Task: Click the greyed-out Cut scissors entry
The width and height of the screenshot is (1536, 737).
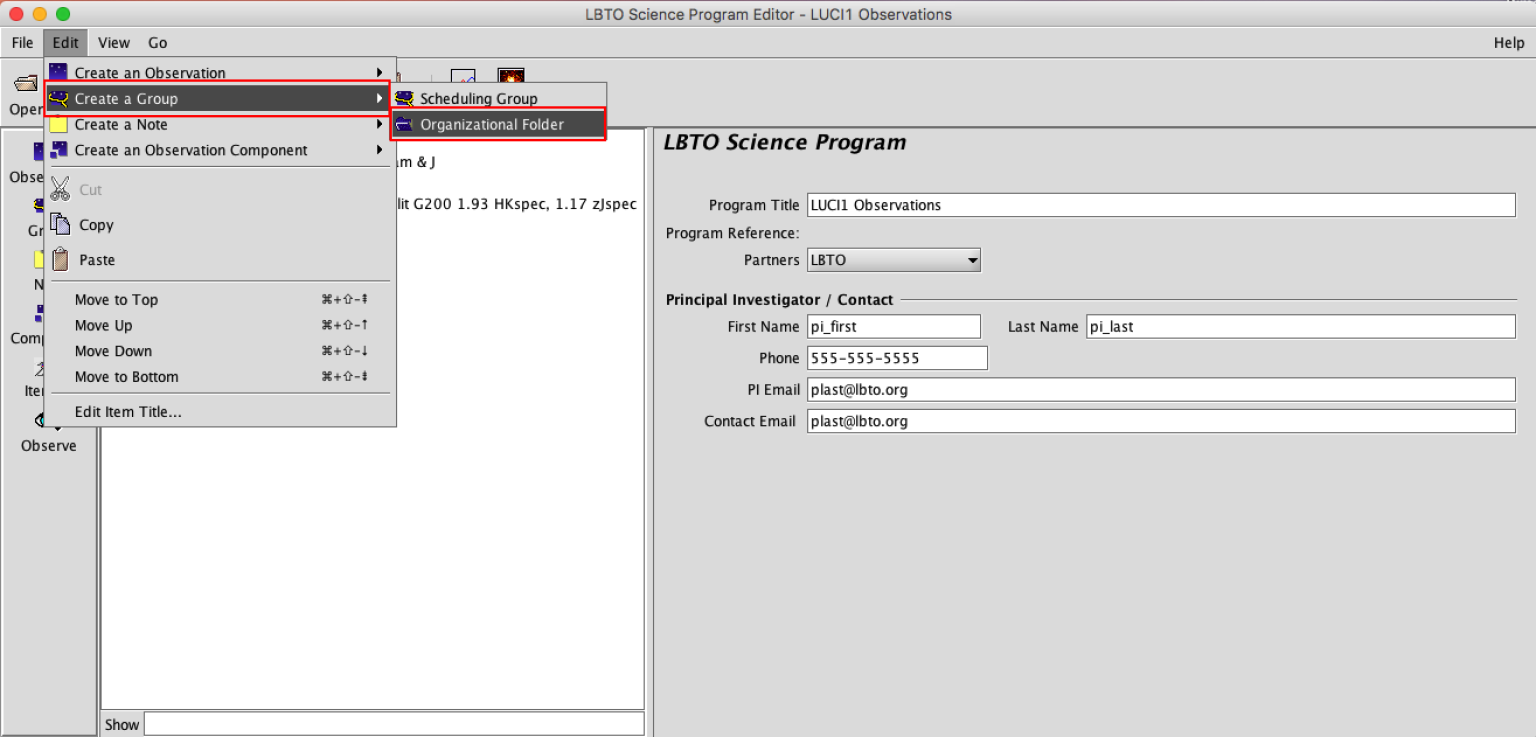Action: (219, 190)
